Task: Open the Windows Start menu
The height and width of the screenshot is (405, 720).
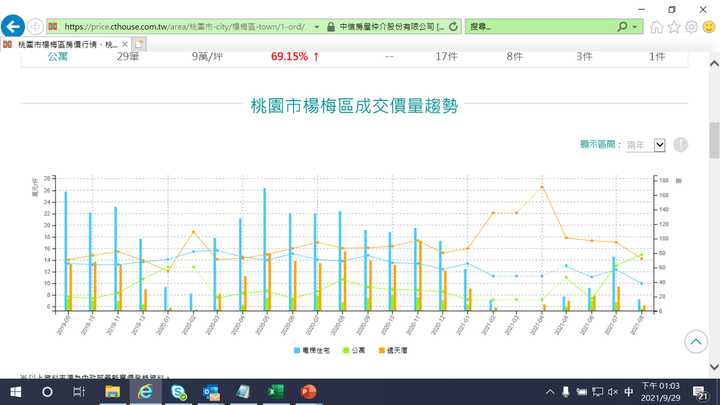Action: pyautogui.click(x=16, y=392)
